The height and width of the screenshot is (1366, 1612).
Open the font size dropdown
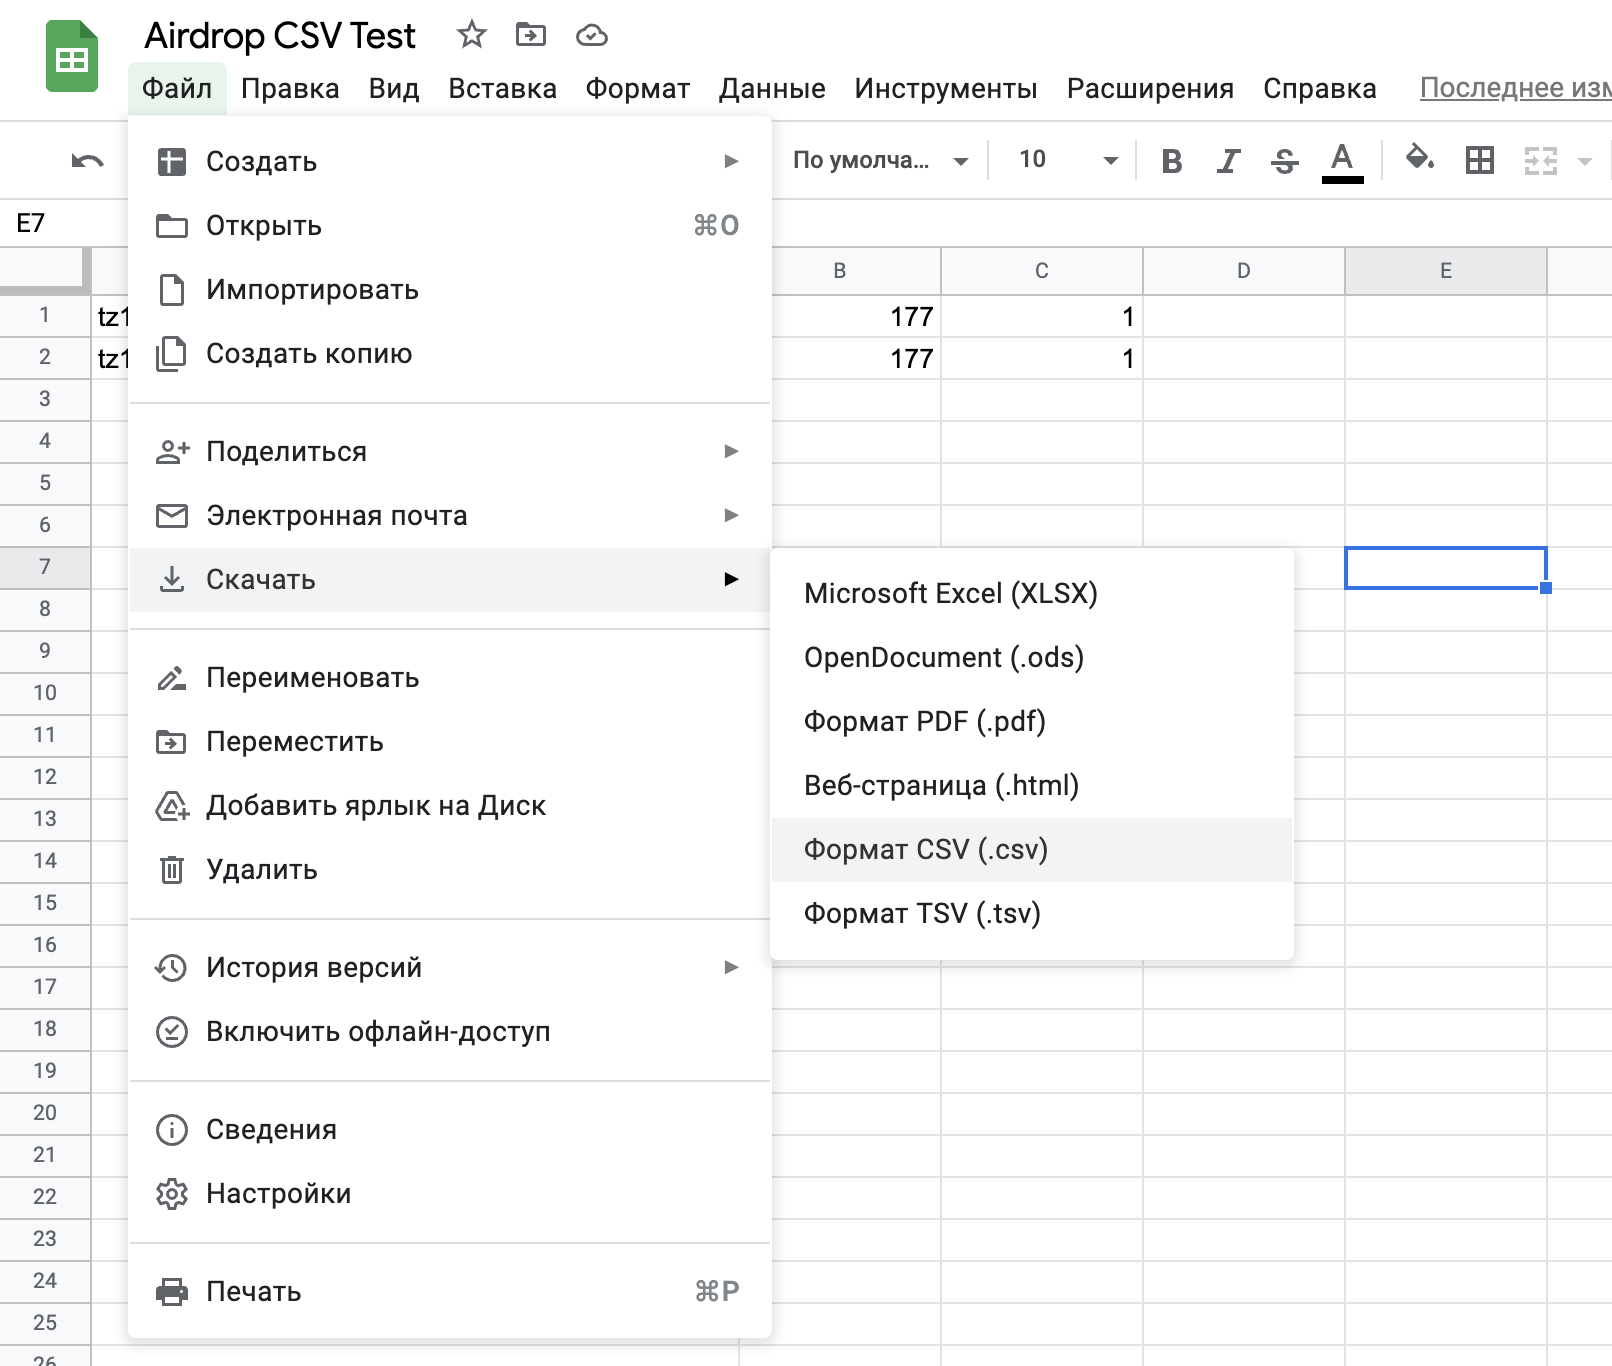[x=1067, y=160]
